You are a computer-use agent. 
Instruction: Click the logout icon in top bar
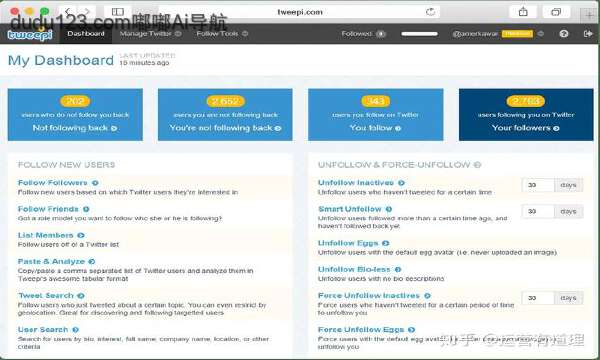(x=588, y=34)
